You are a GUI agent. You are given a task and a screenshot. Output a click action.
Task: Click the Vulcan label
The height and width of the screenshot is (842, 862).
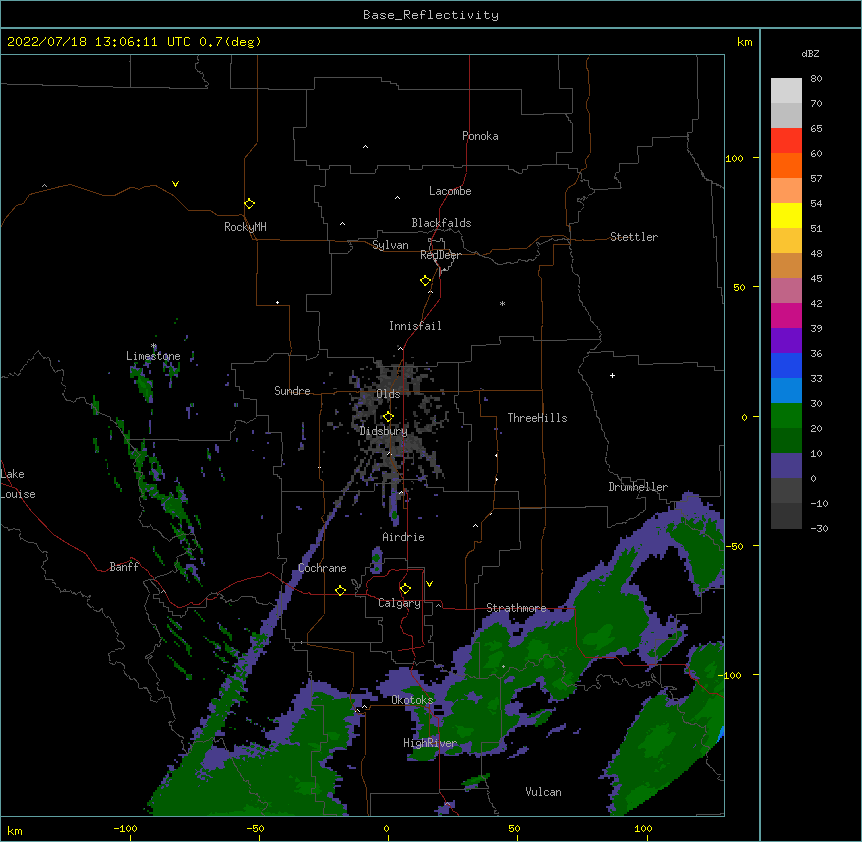[x=543, y=792]
